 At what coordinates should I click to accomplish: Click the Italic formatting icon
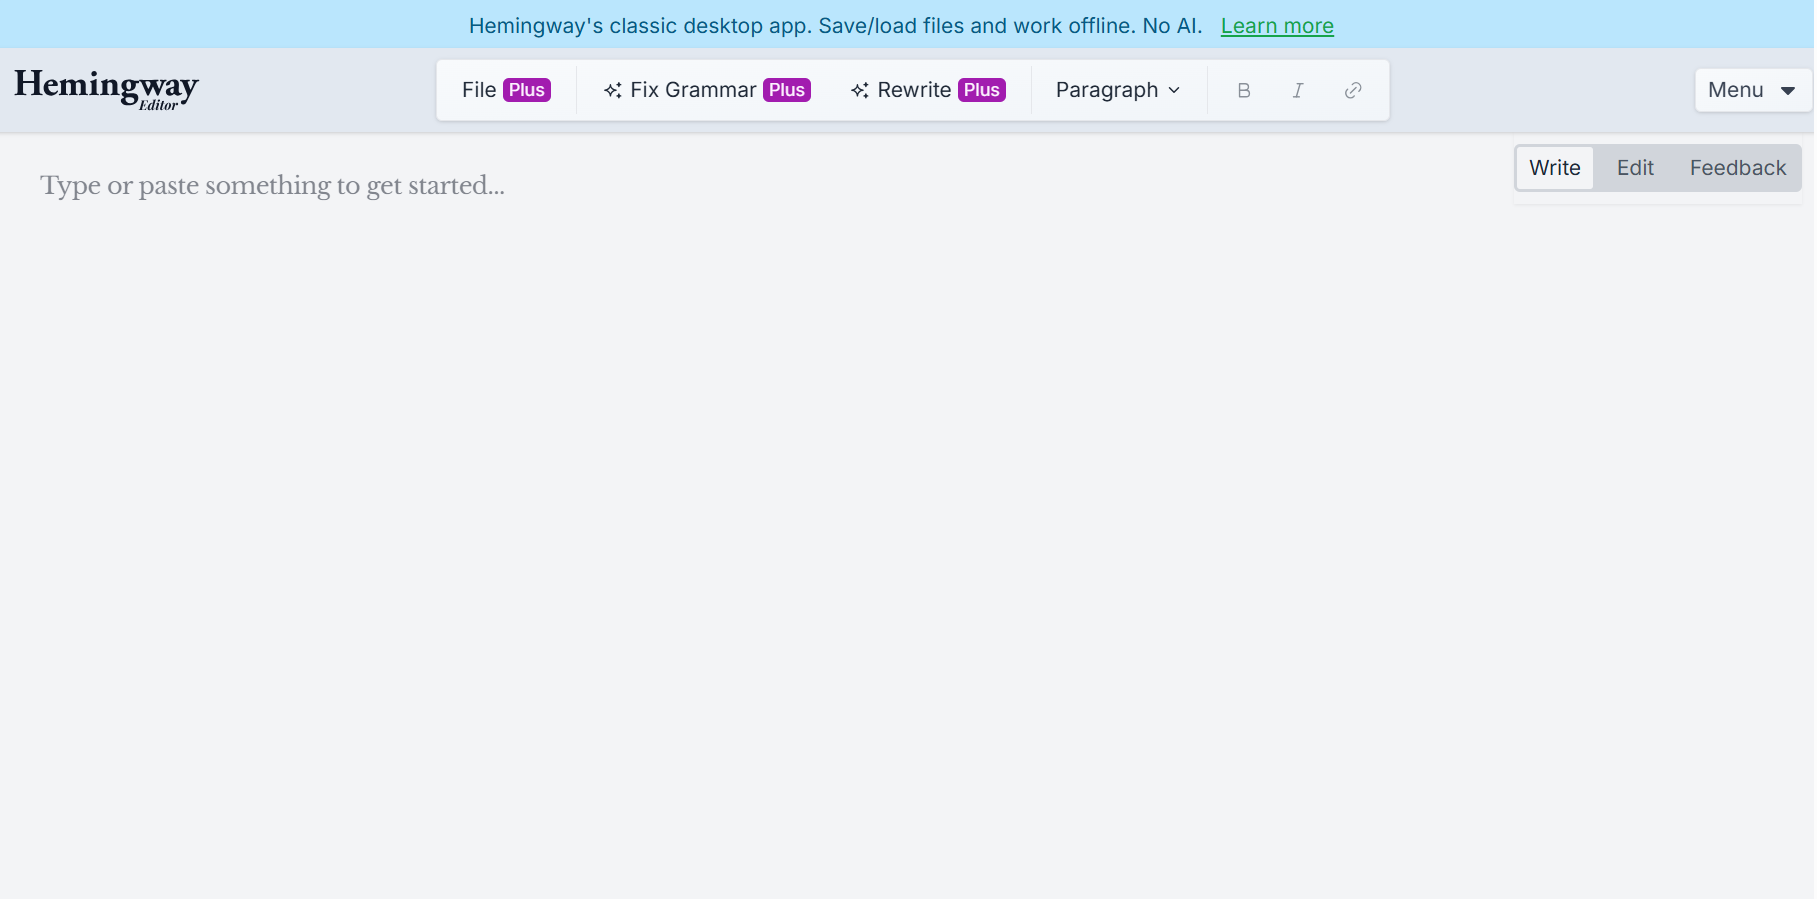1298,90
